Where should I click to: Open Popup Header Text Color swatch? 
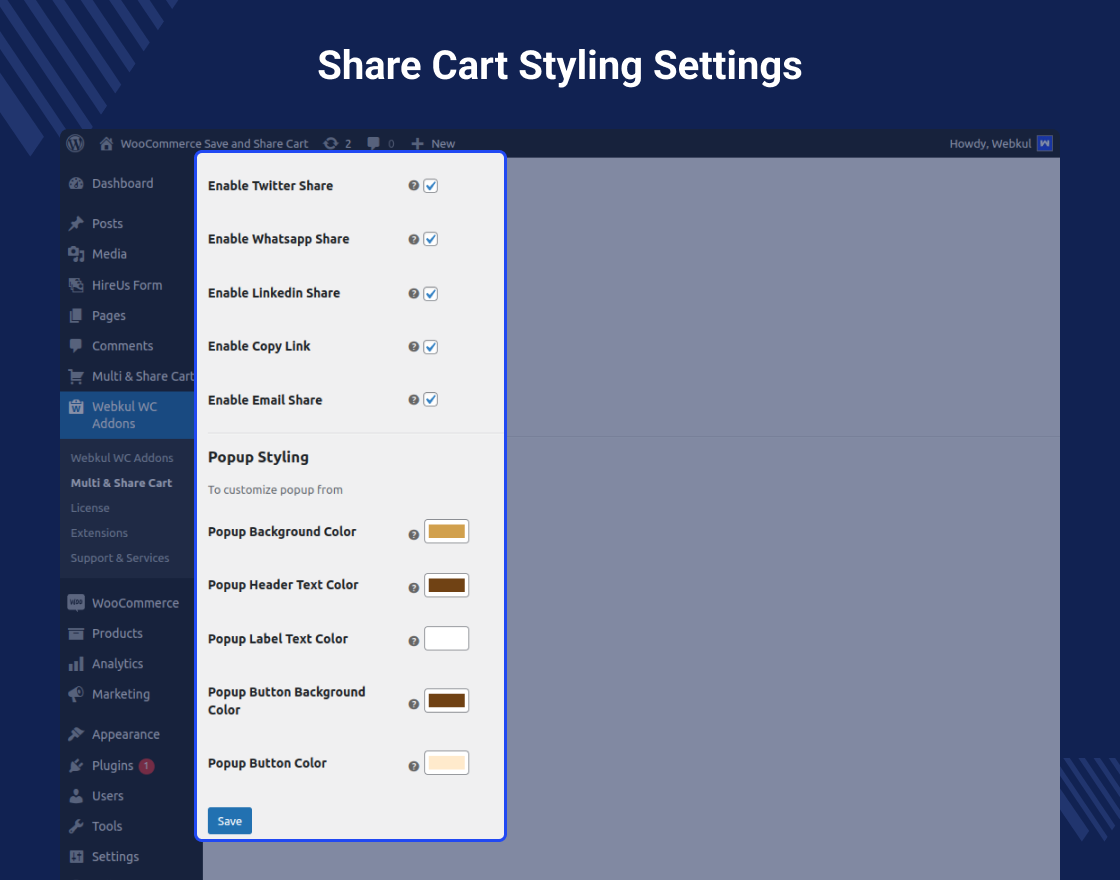pyautogui.click(x=446, y=585)
